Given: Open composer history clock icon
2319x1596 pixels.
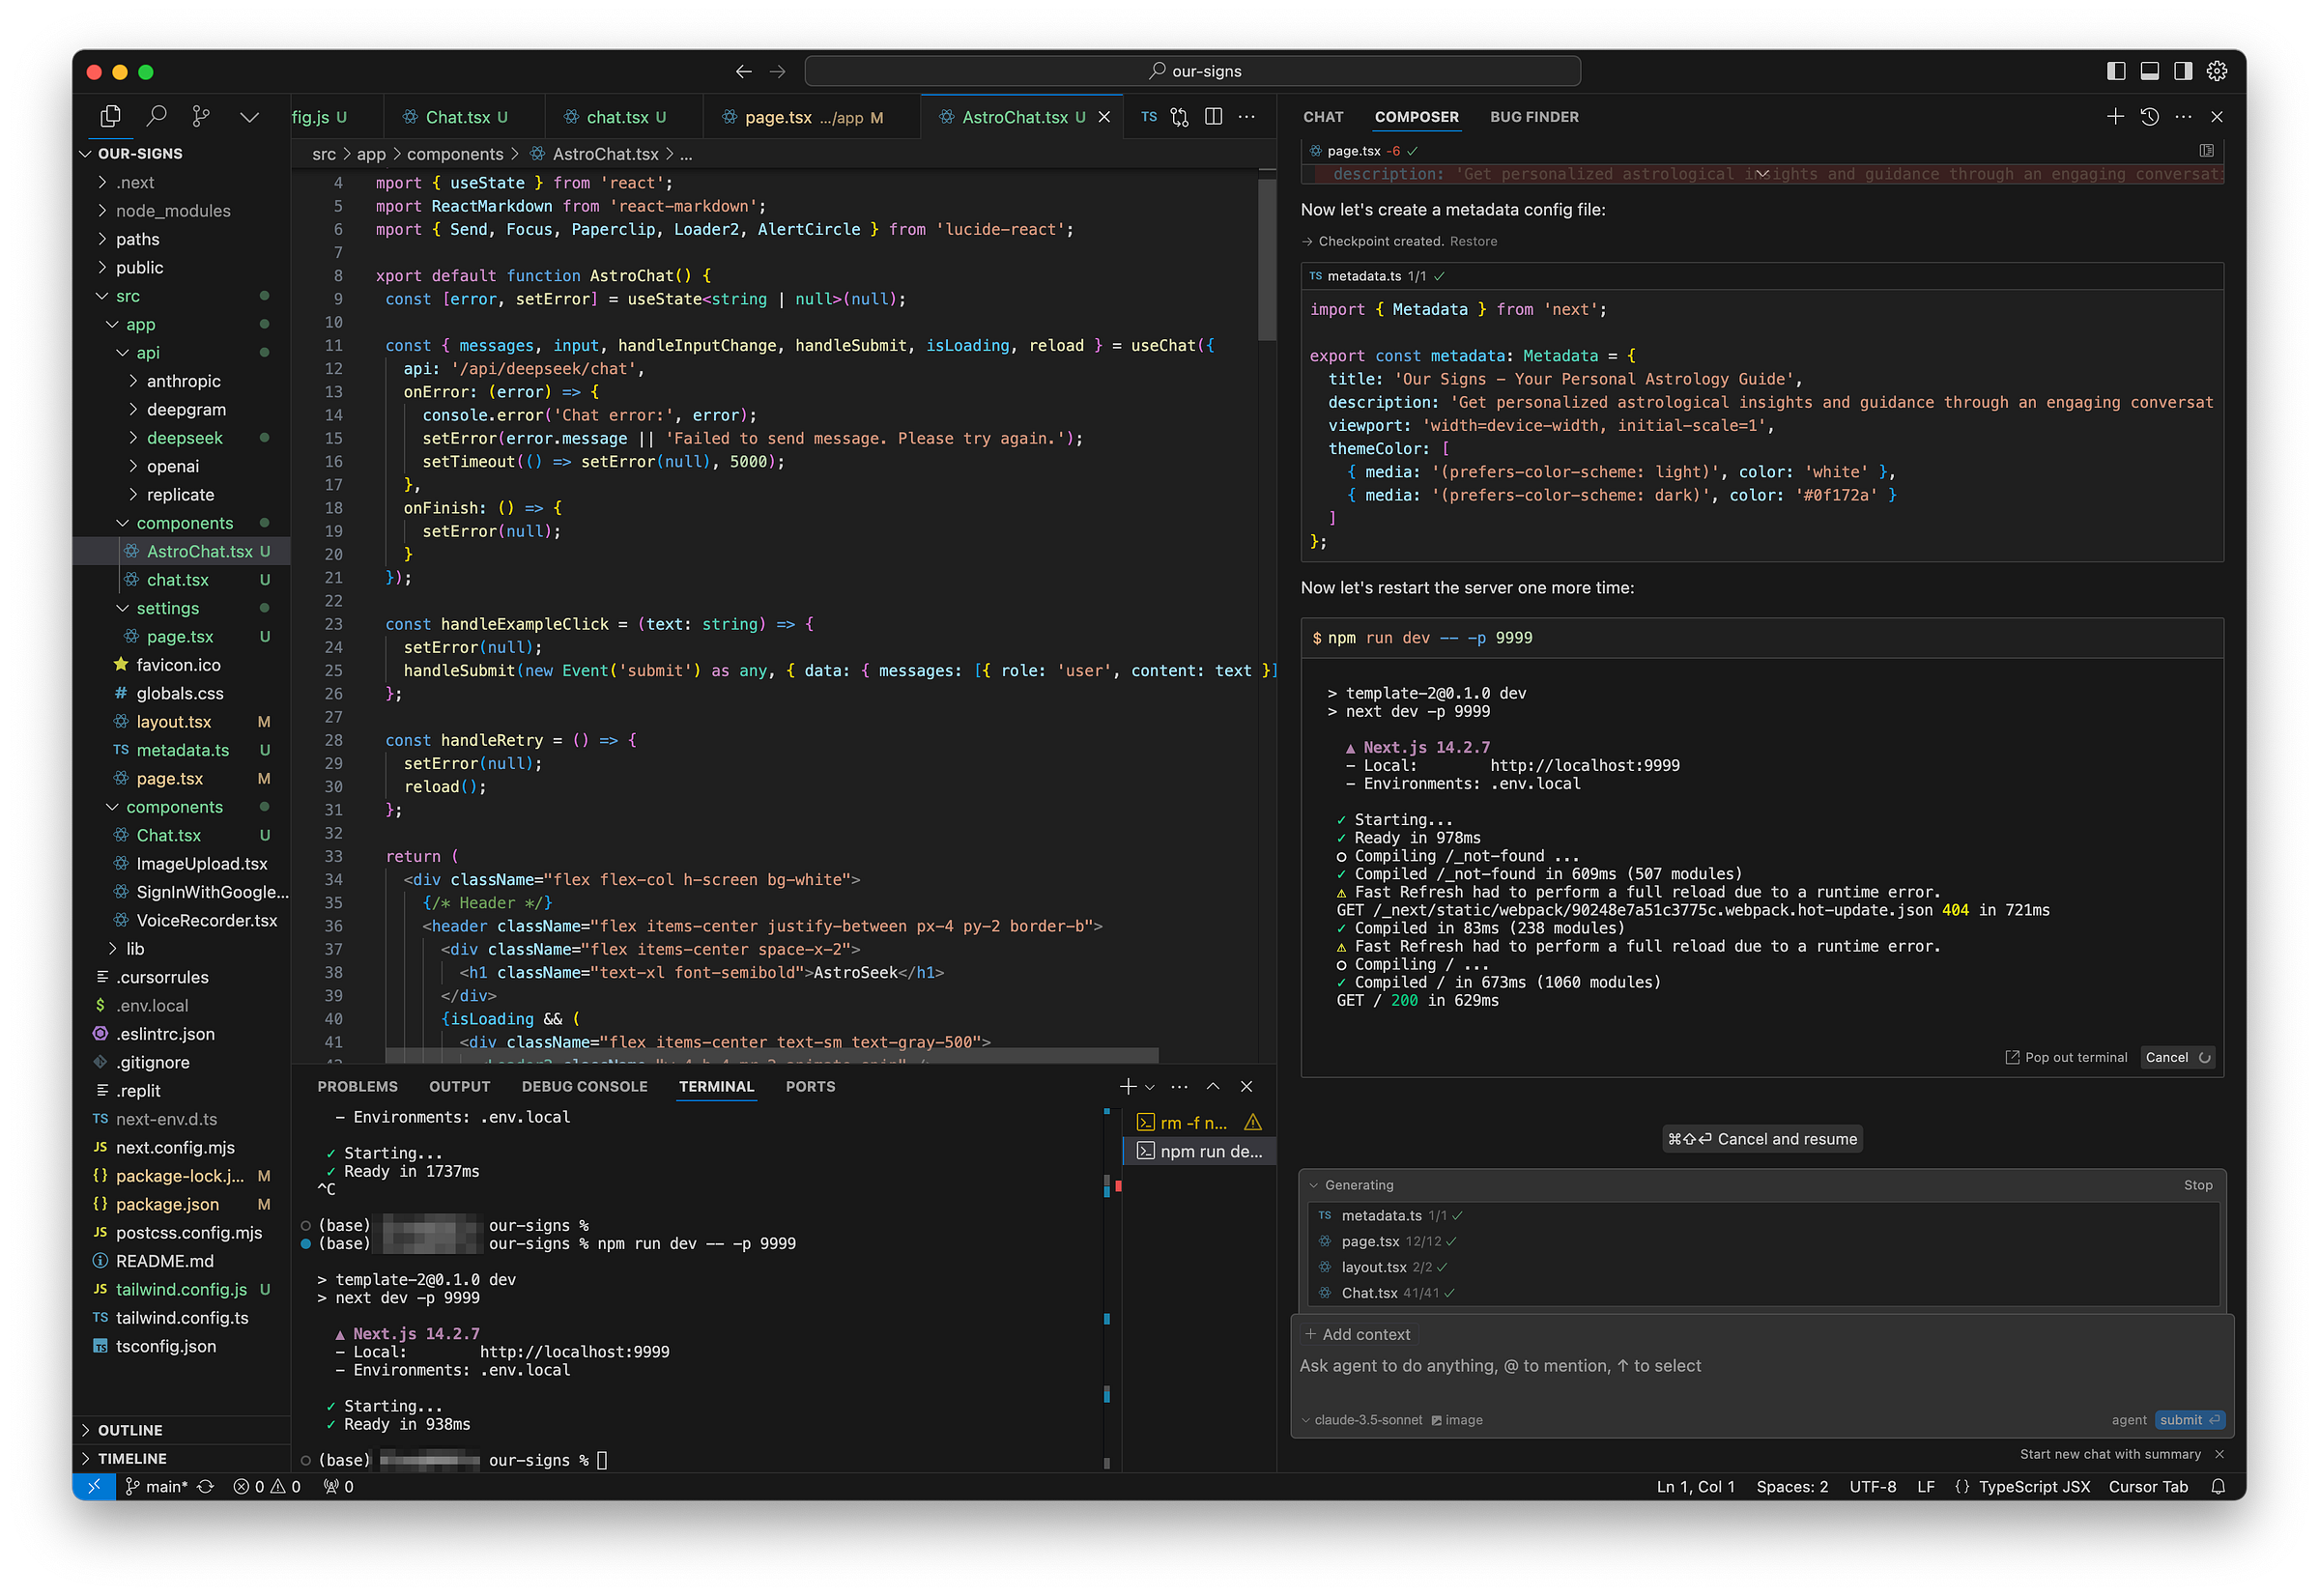Looking at the screenshot, I should coord(2149,117).
